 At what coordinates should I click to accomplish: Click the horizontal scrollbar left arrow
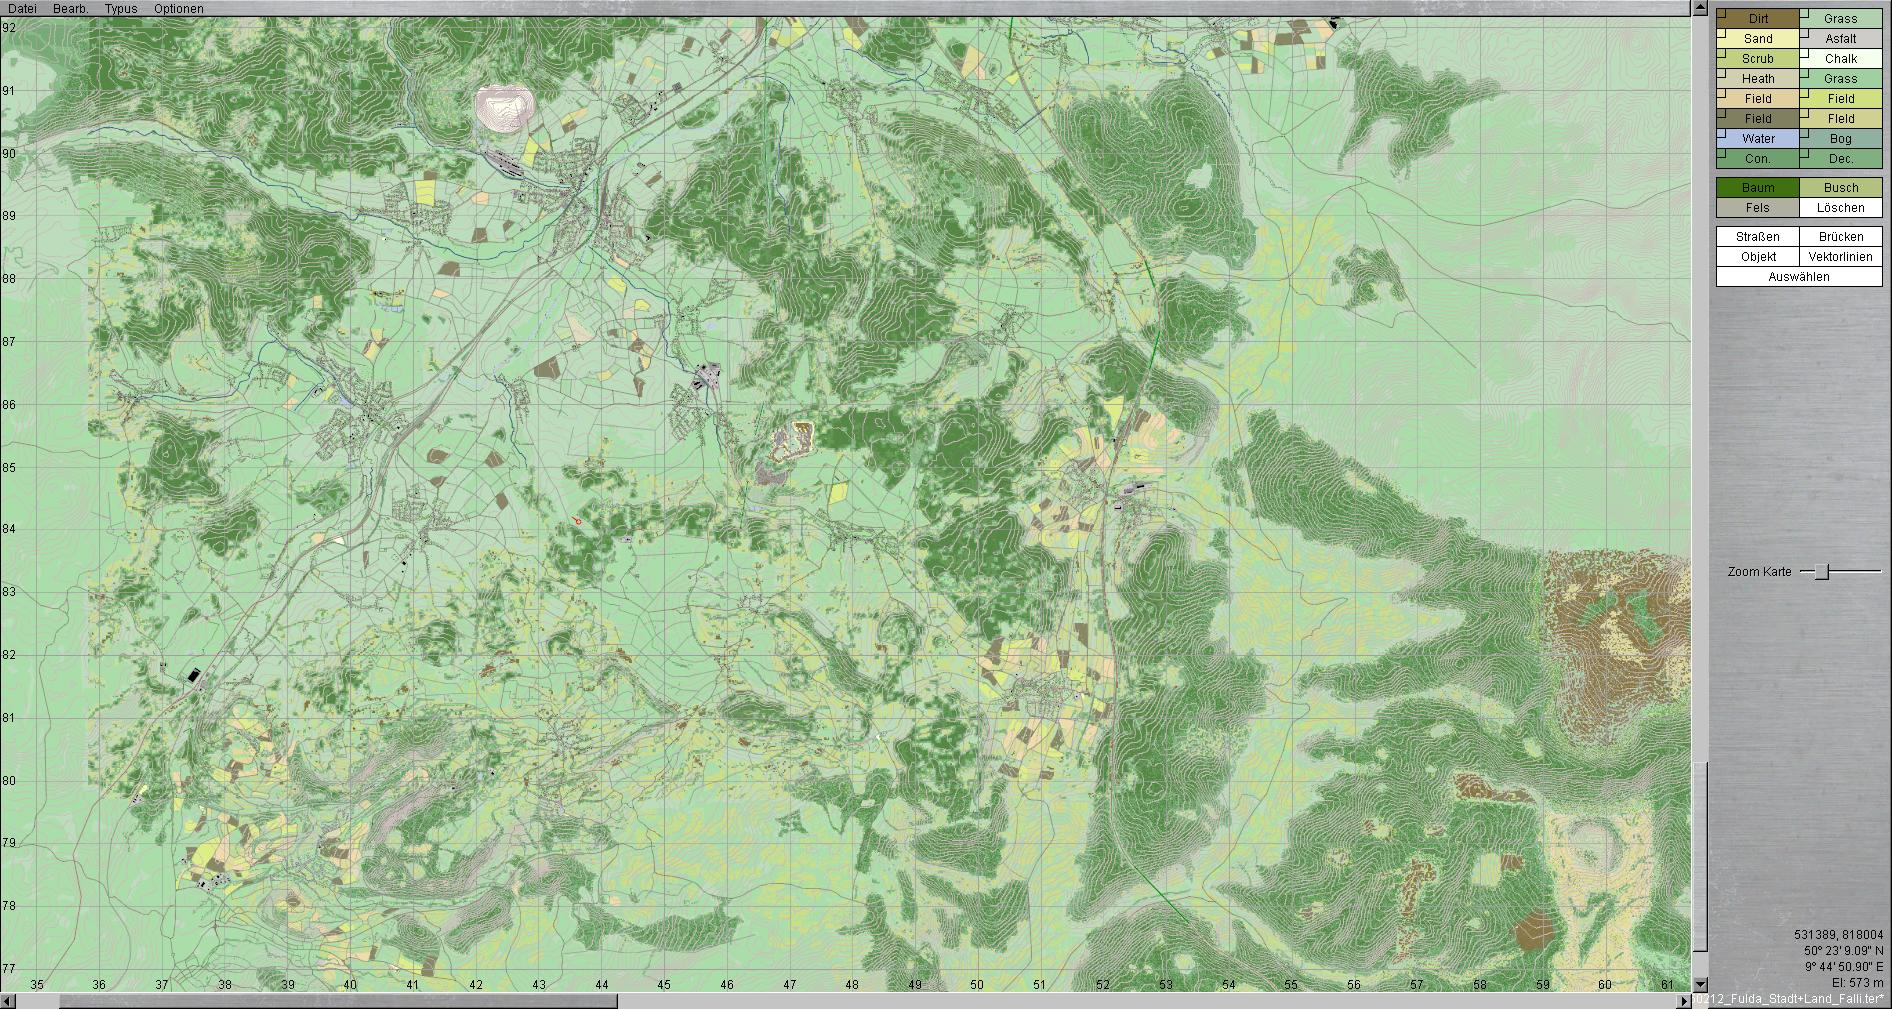[x=7, y=1001]
